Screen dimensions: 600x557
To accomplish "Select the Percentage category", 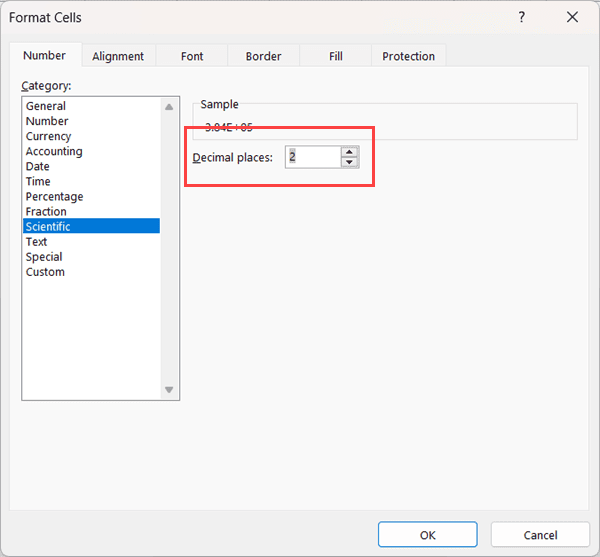I will pyautogui.click(x=54, y=197).
